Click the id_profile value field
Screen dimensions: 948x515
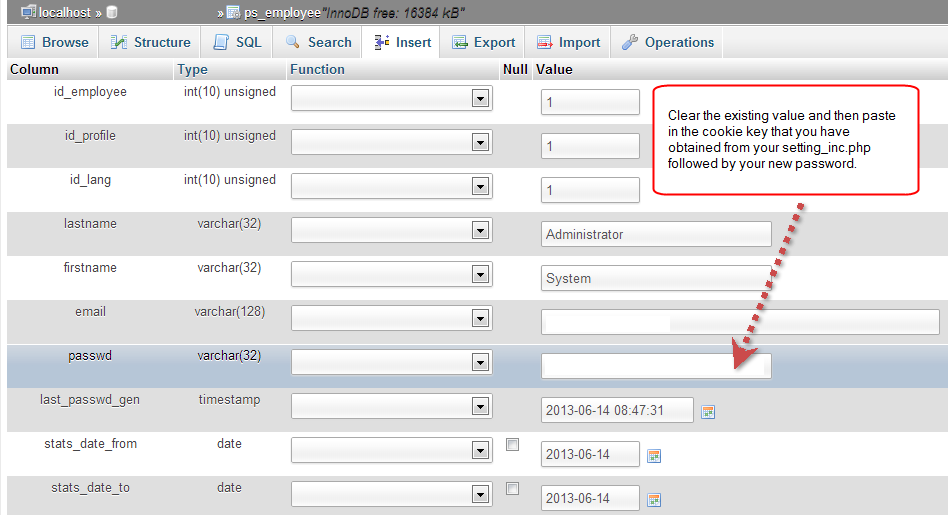tap(590, 146)
